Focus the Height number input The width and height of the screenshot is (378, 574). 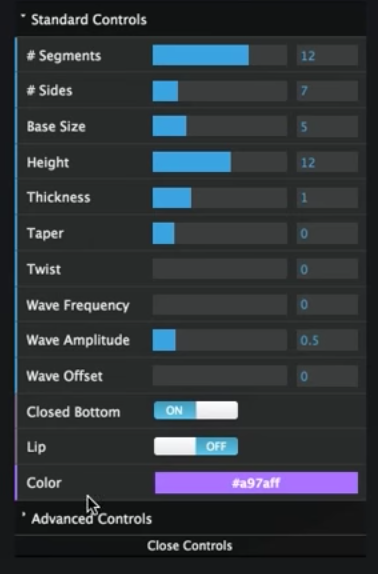pyautogui.click(x=327, y=162)
